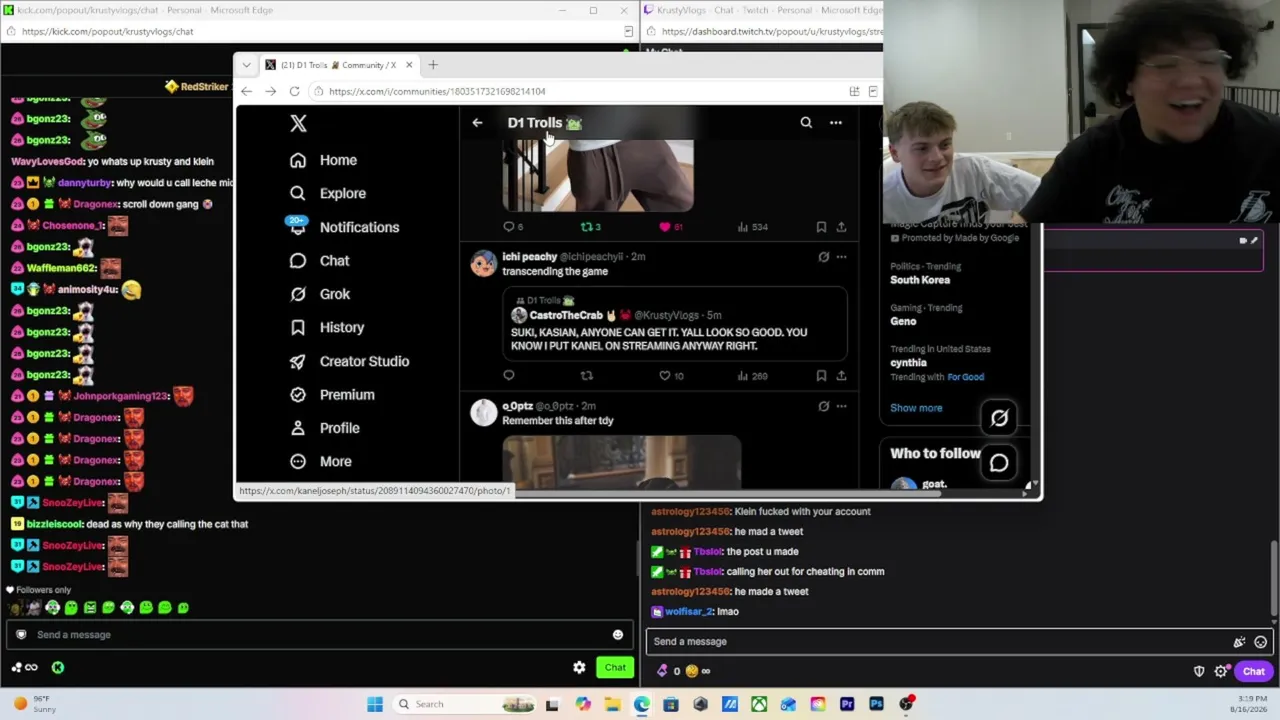Open Grok in the X sidebar
Viewport: 1280px width, 720px height.
coord(320,294)
